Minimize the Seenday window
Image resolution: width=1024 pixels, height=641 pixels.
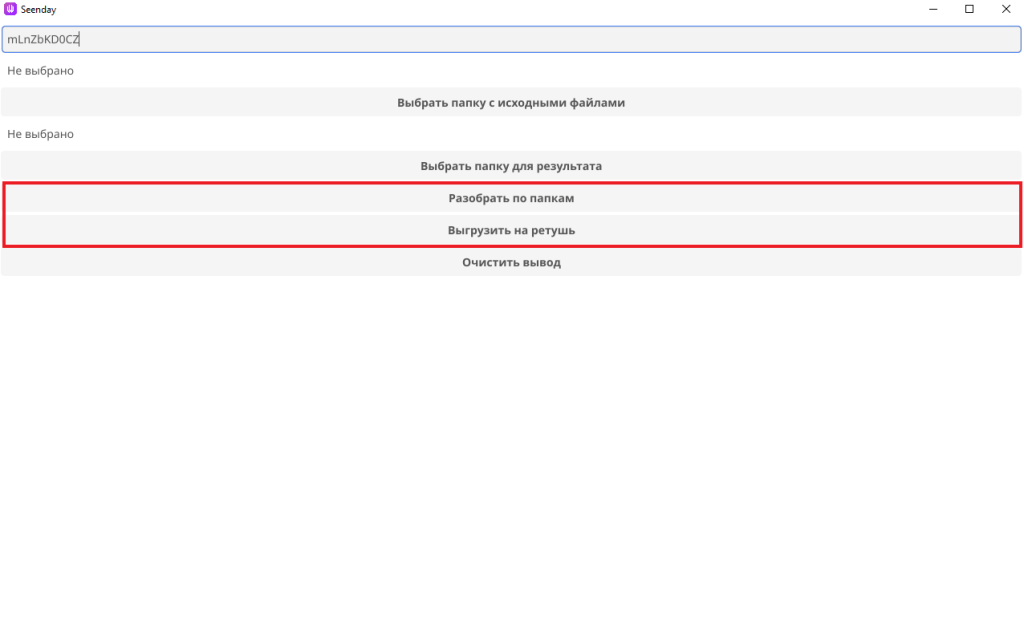pyautogui.click(x=932, y=9)
